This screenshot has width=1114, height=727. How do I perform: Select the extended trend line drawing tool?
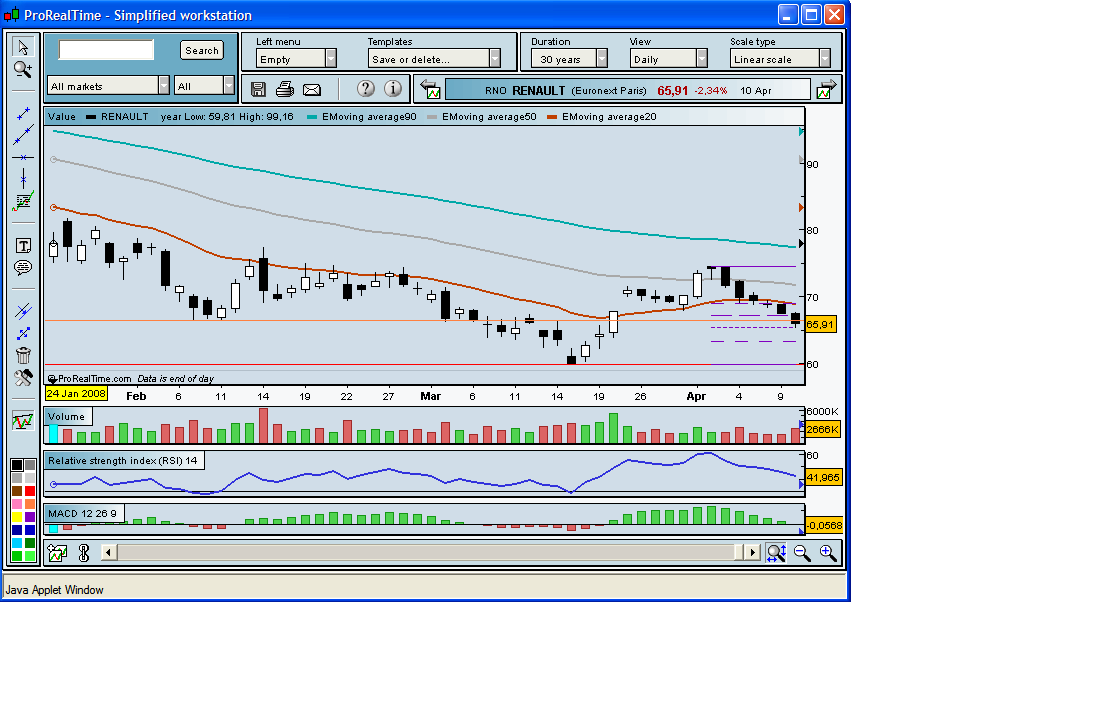(x=23, y=134)
